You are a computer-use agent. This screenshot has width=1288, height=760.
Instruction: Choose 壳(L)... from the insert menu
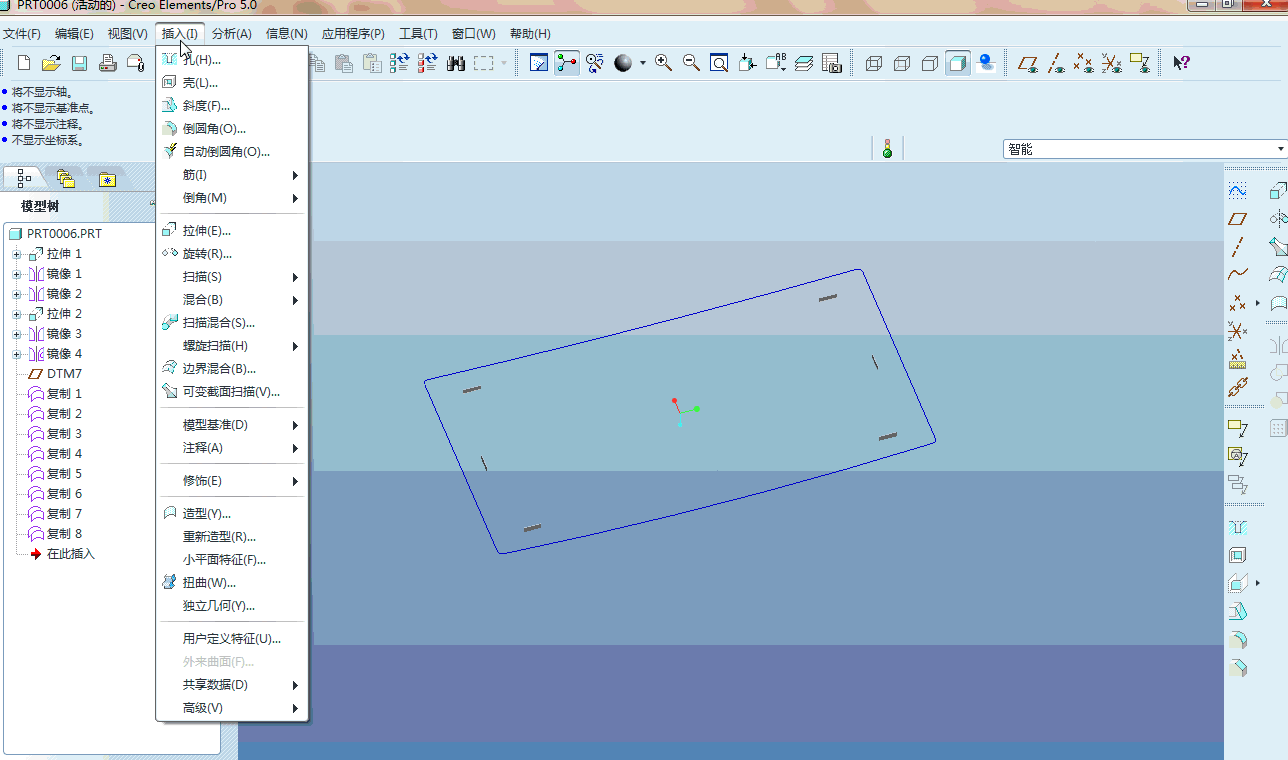coord(232,83)
